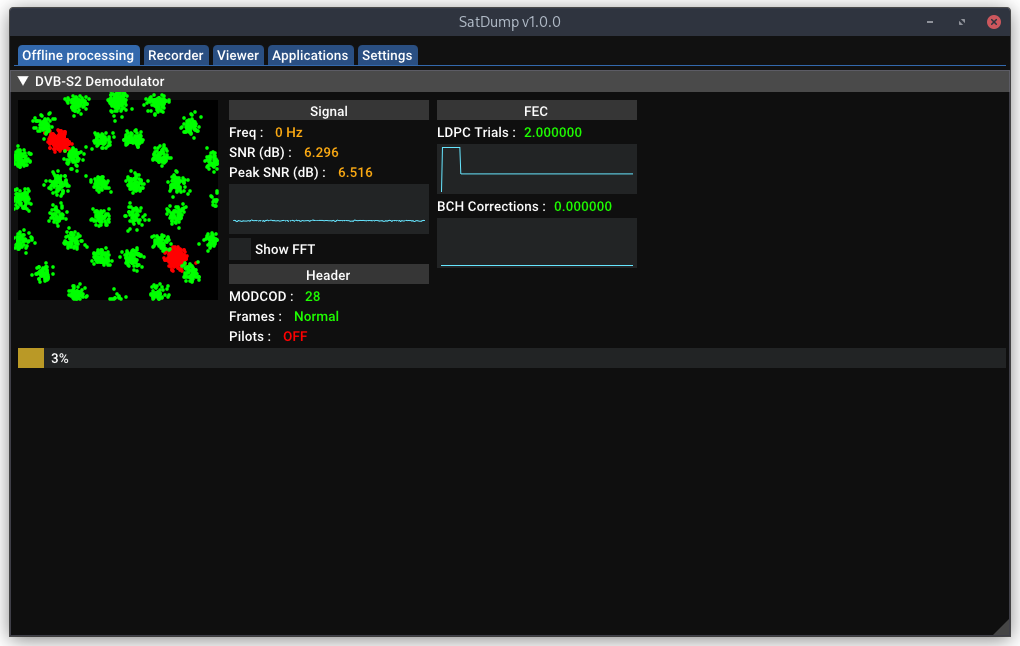The image size is (1020, 646).
Task: Click the LDPC Trials value 2.000000
Action: point(553,132)
